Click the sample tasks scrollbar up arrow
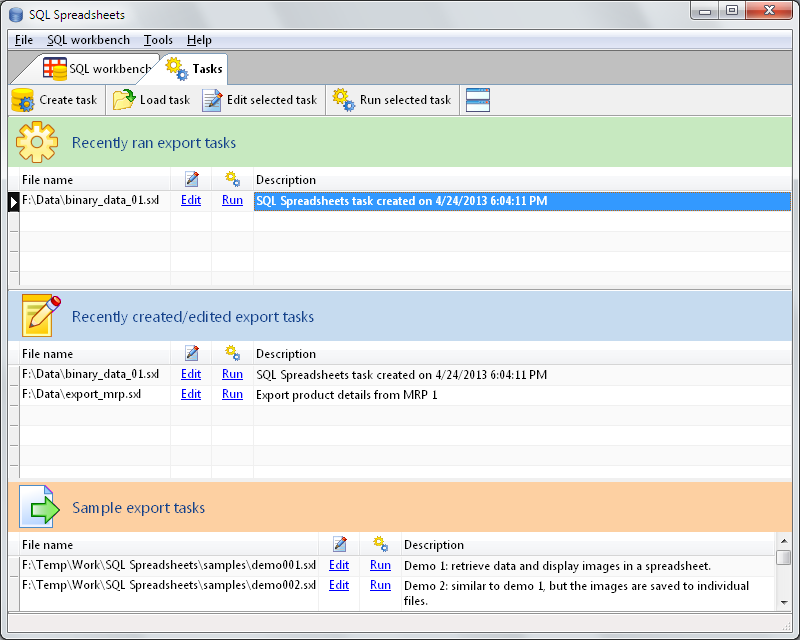Viewport: 800px width, 640px height. click(783, 543)
